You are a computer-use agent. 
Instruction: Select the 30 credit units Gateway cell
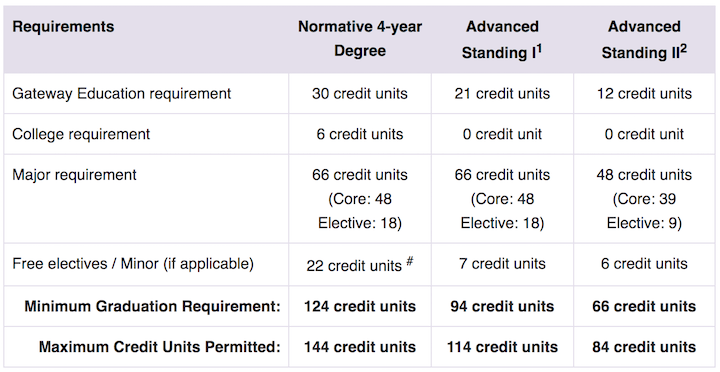[x=360, y=94]
